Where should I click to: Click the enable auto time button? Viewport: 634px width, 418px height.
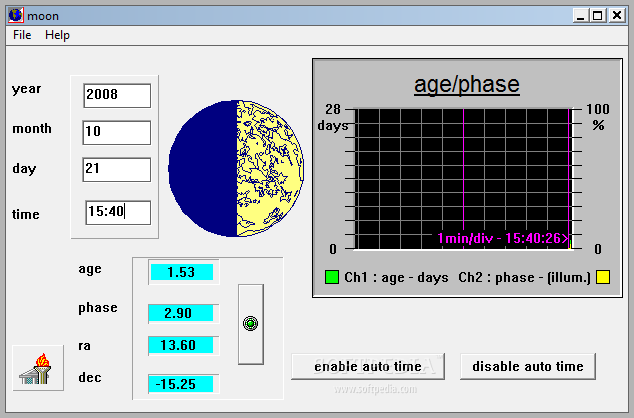point(368,366)
